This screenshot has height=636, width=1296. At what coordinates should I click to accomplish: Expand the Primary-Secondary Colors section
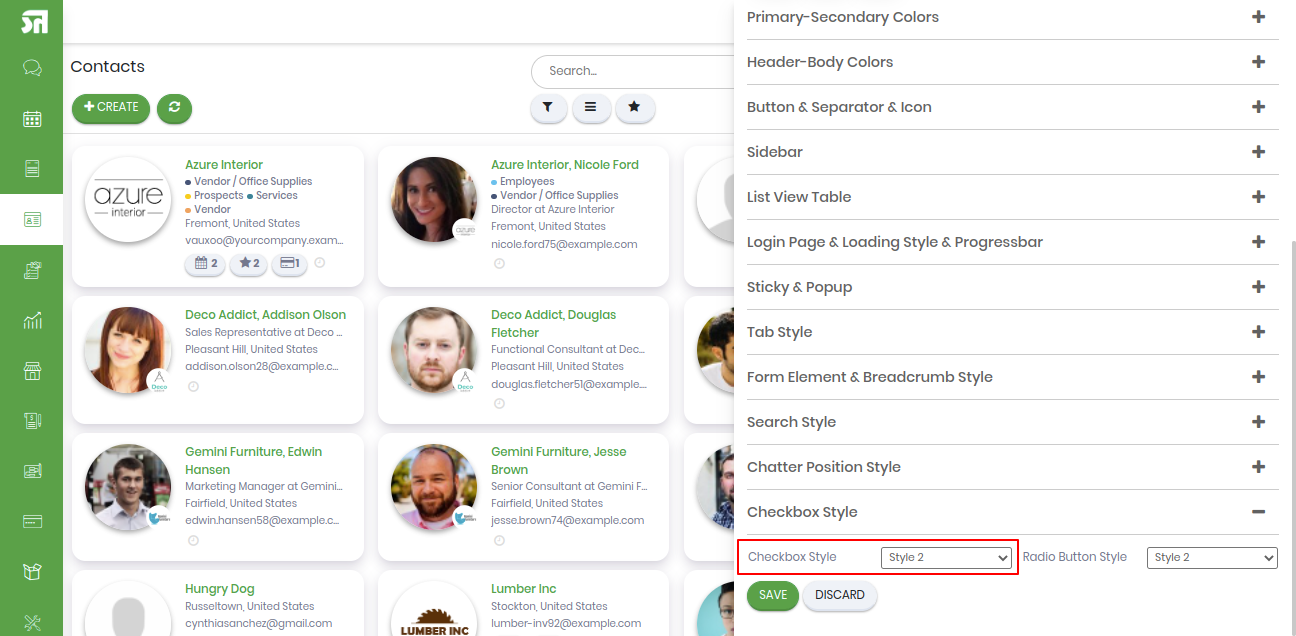point(1259,17)
